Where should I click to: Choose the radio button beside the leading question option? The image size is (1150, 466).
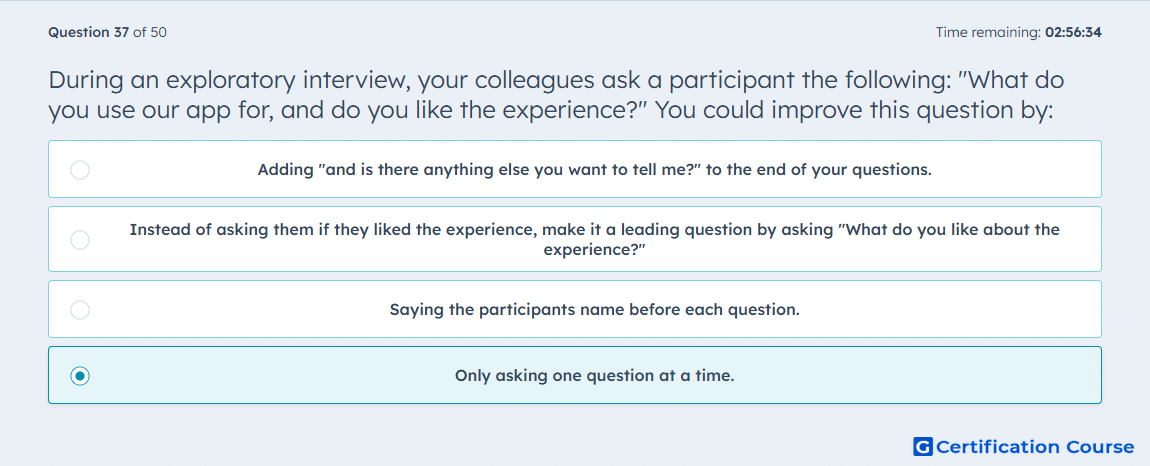tap(80, 240)
